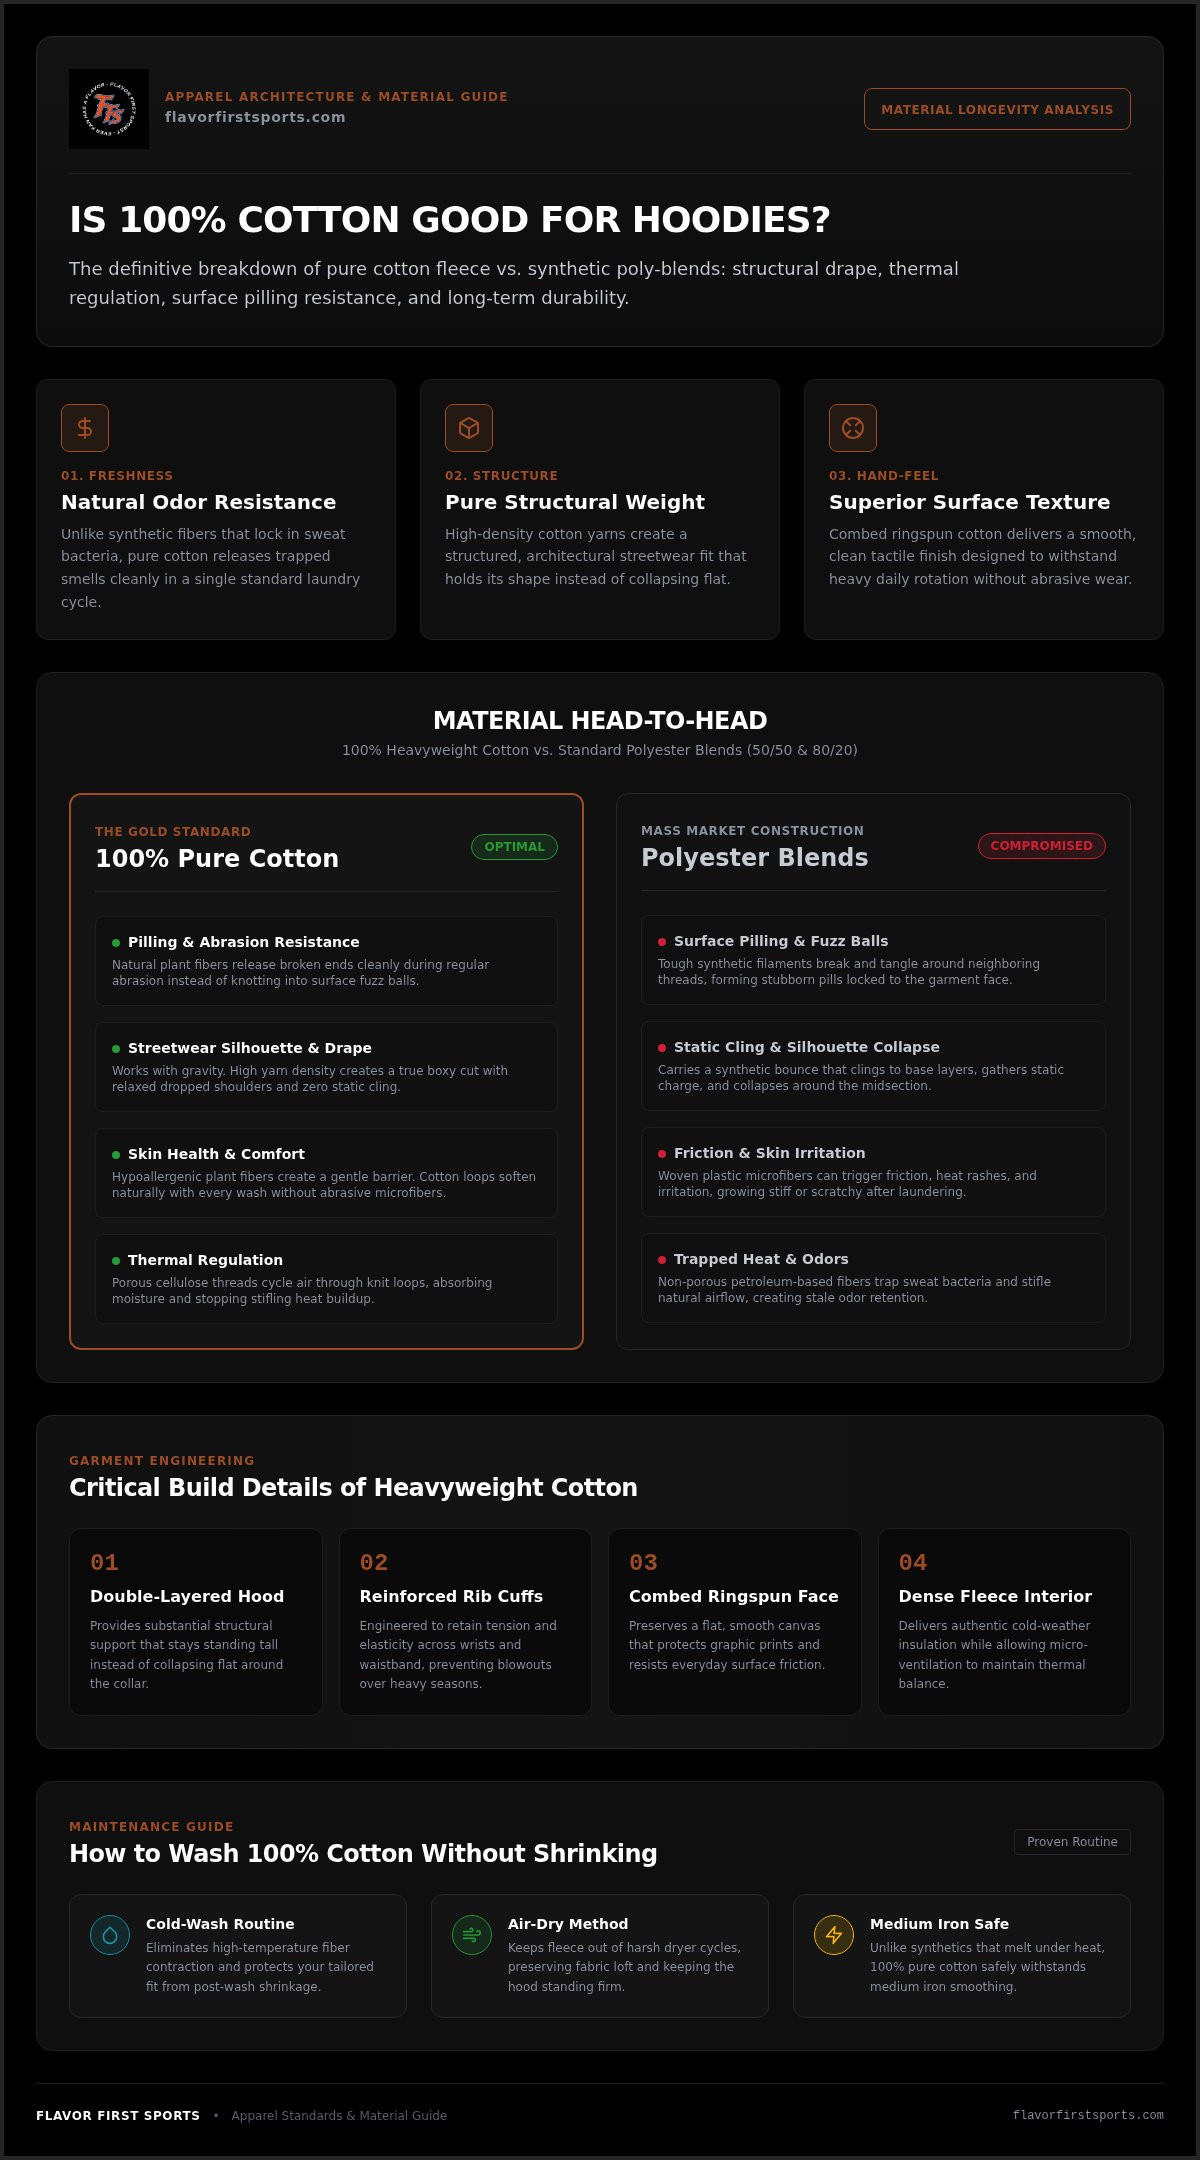1200x2160 pixels.
Task: Click the Friction & Skin Irritation item
Action: (873, 1172)
